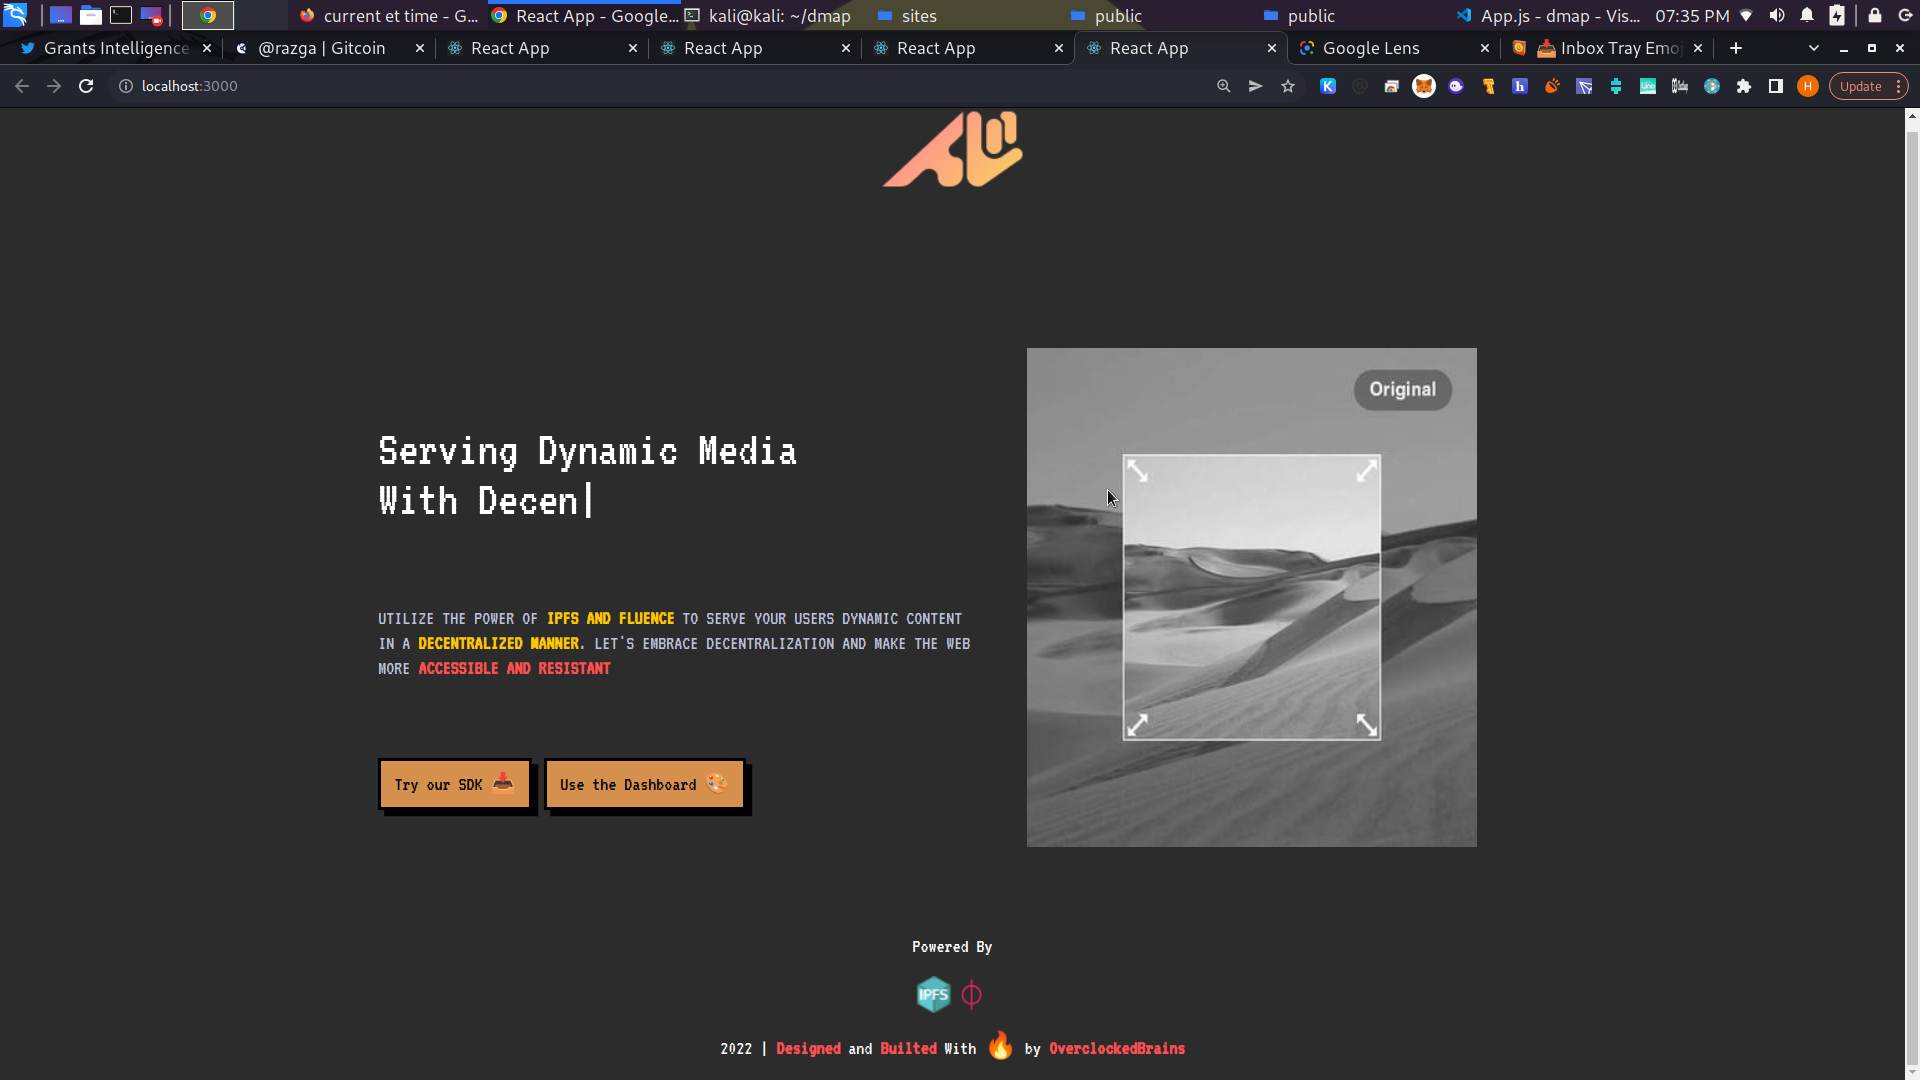The image size is (1920, 1080).
Task: Expand the tab search dropdown chevron
Action: (x=1814, y=48)
